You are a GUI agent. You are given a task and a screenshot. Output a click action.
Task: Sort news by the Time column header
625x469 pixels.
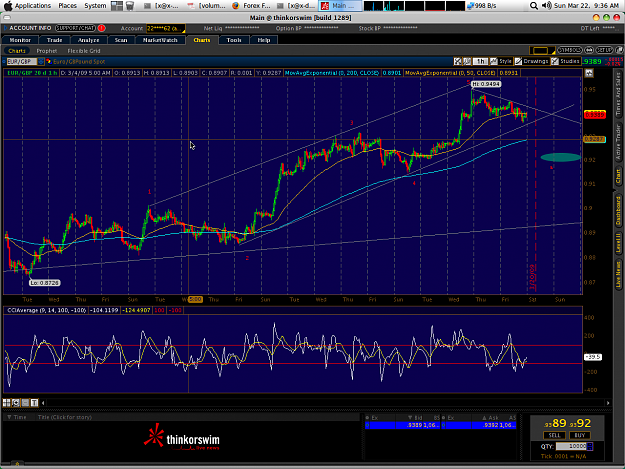click(17, 417)
